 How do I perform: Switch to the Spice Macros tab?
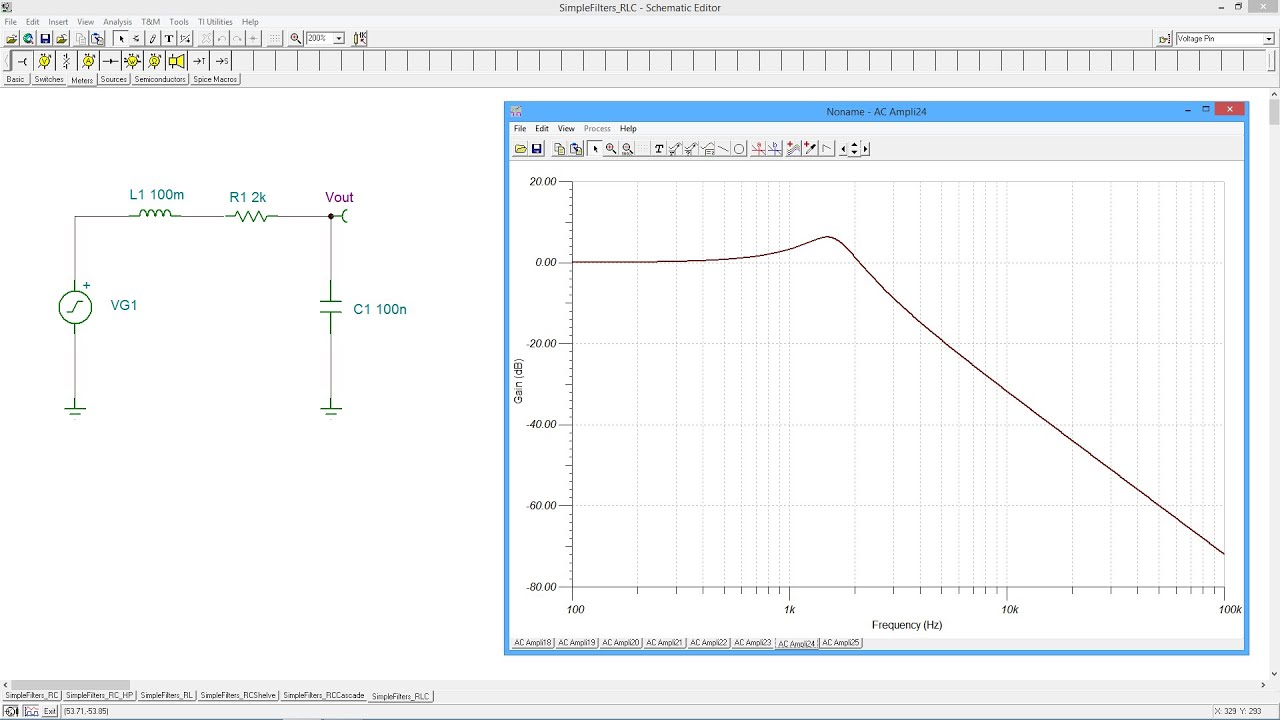pos(215,79)
